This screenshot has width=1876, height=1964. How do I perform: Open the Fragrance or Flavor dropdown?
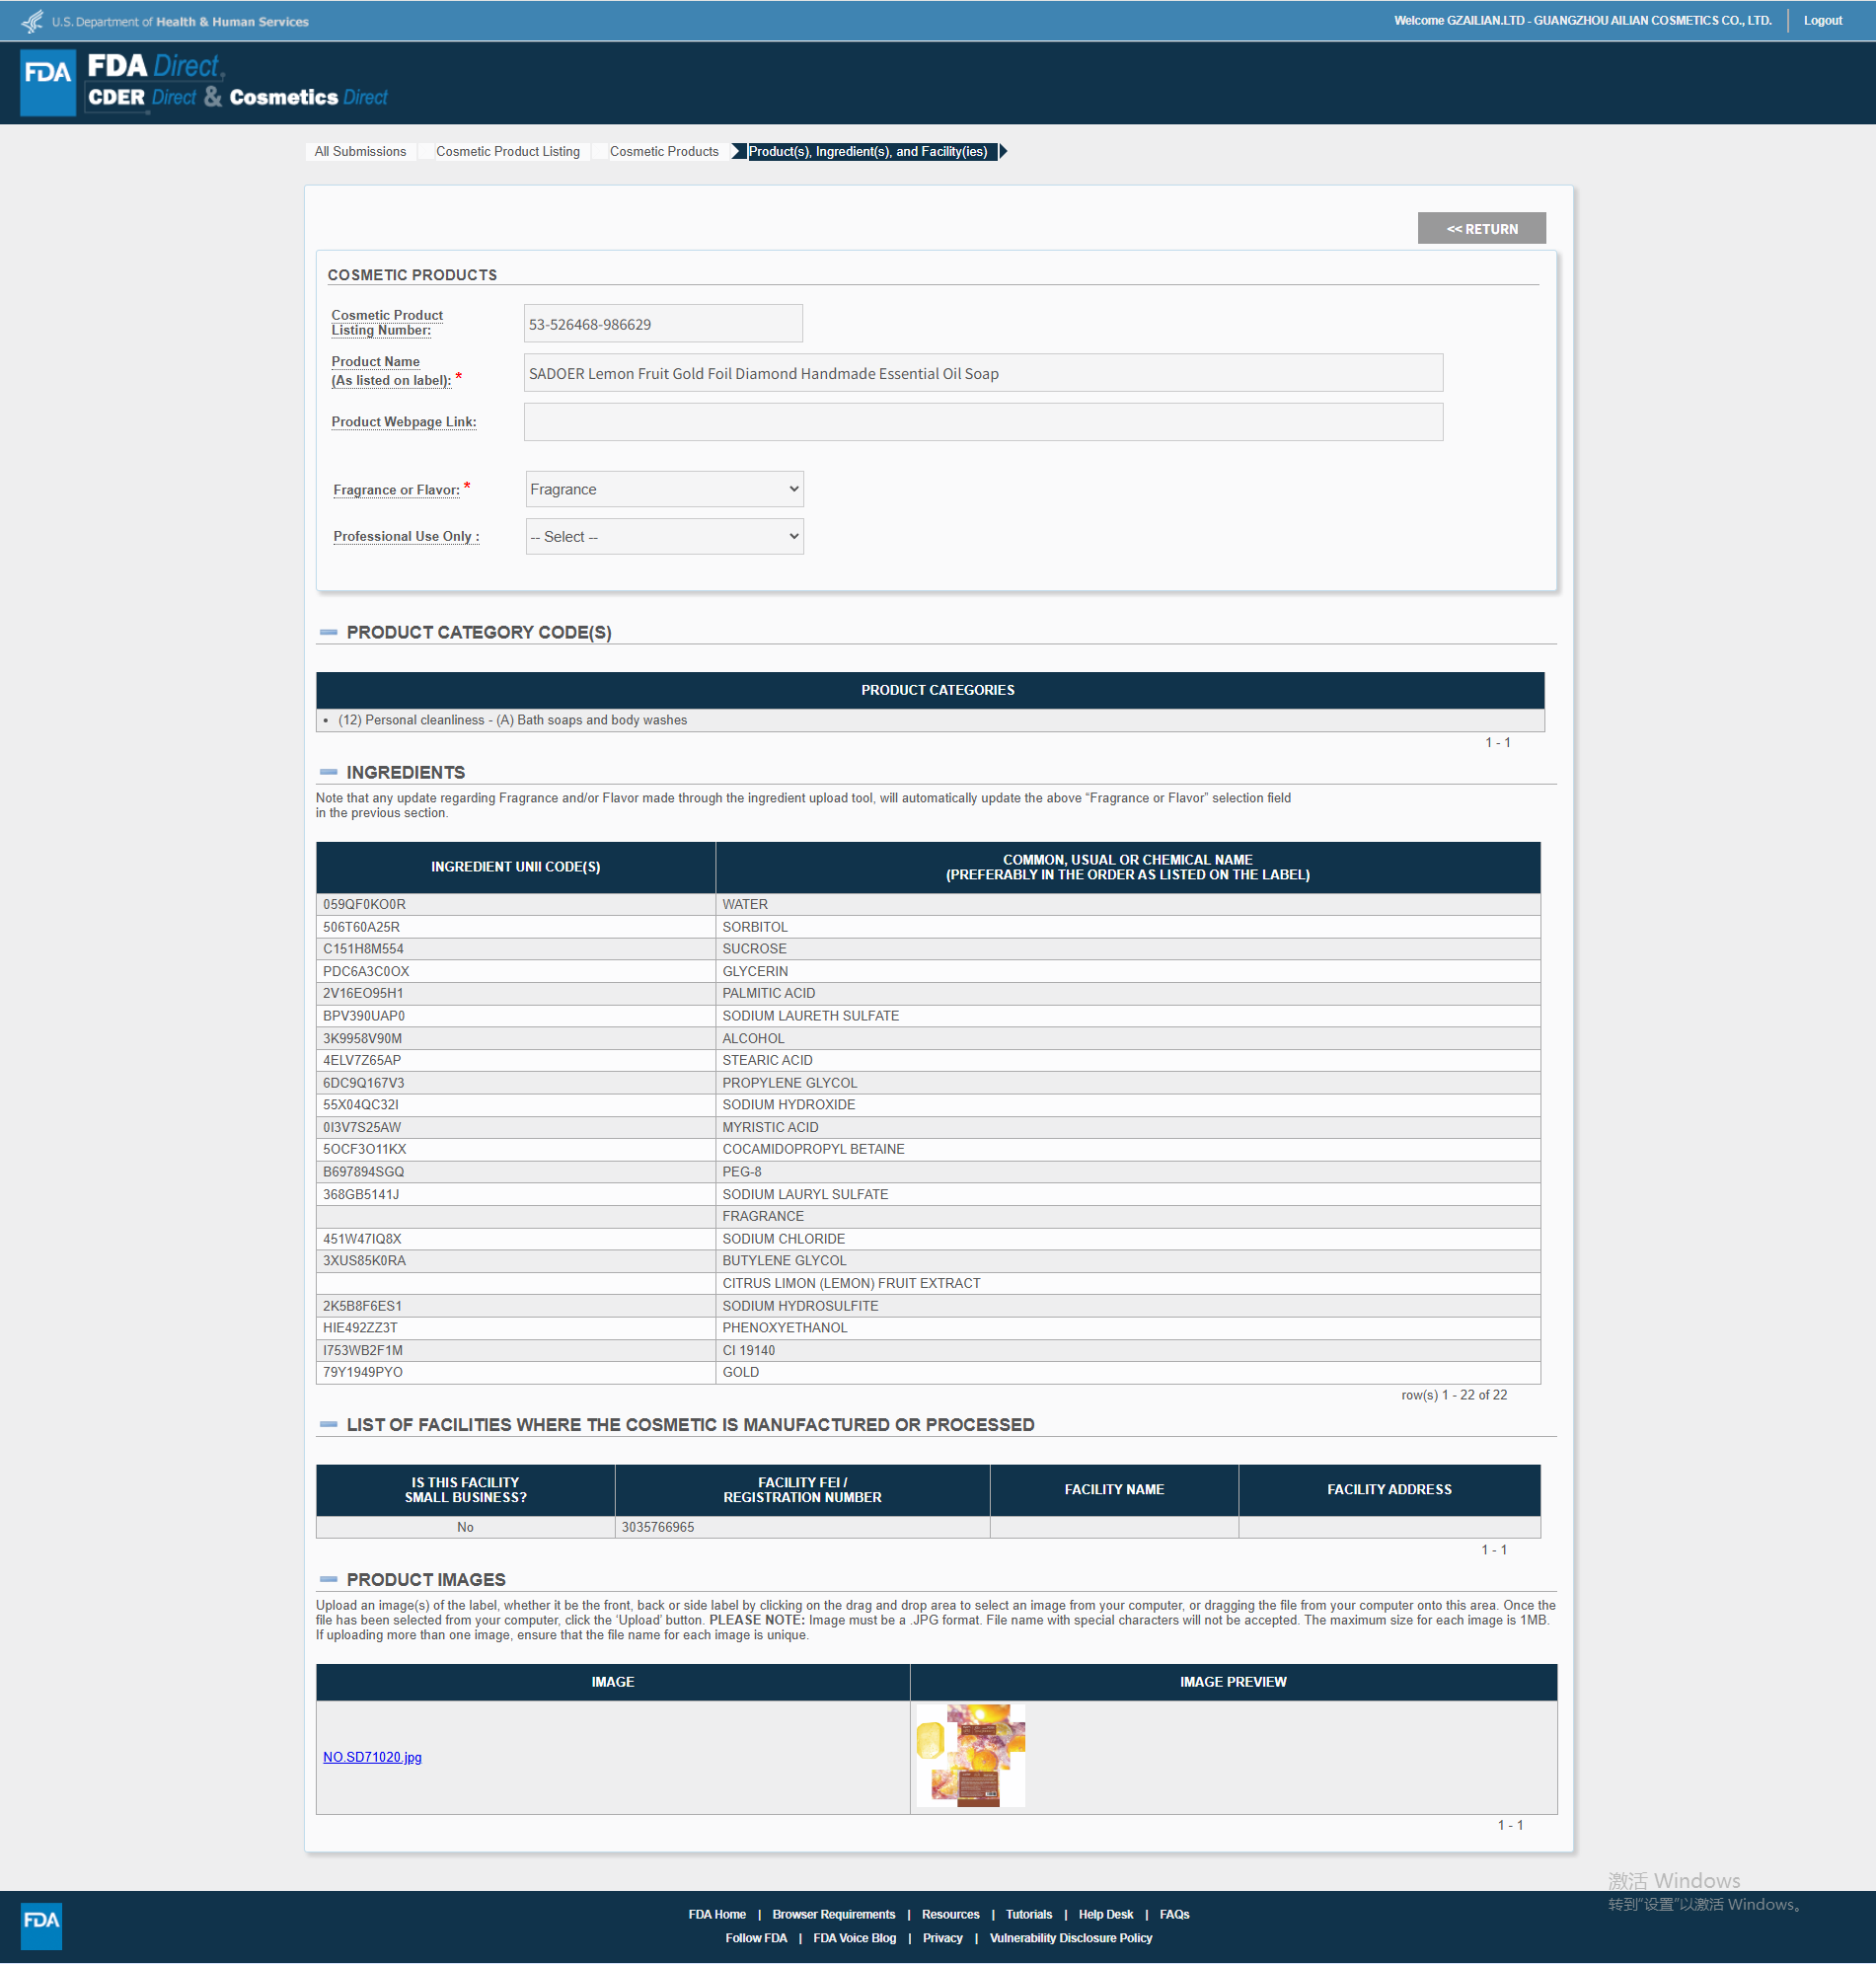[x=664, y=489]
